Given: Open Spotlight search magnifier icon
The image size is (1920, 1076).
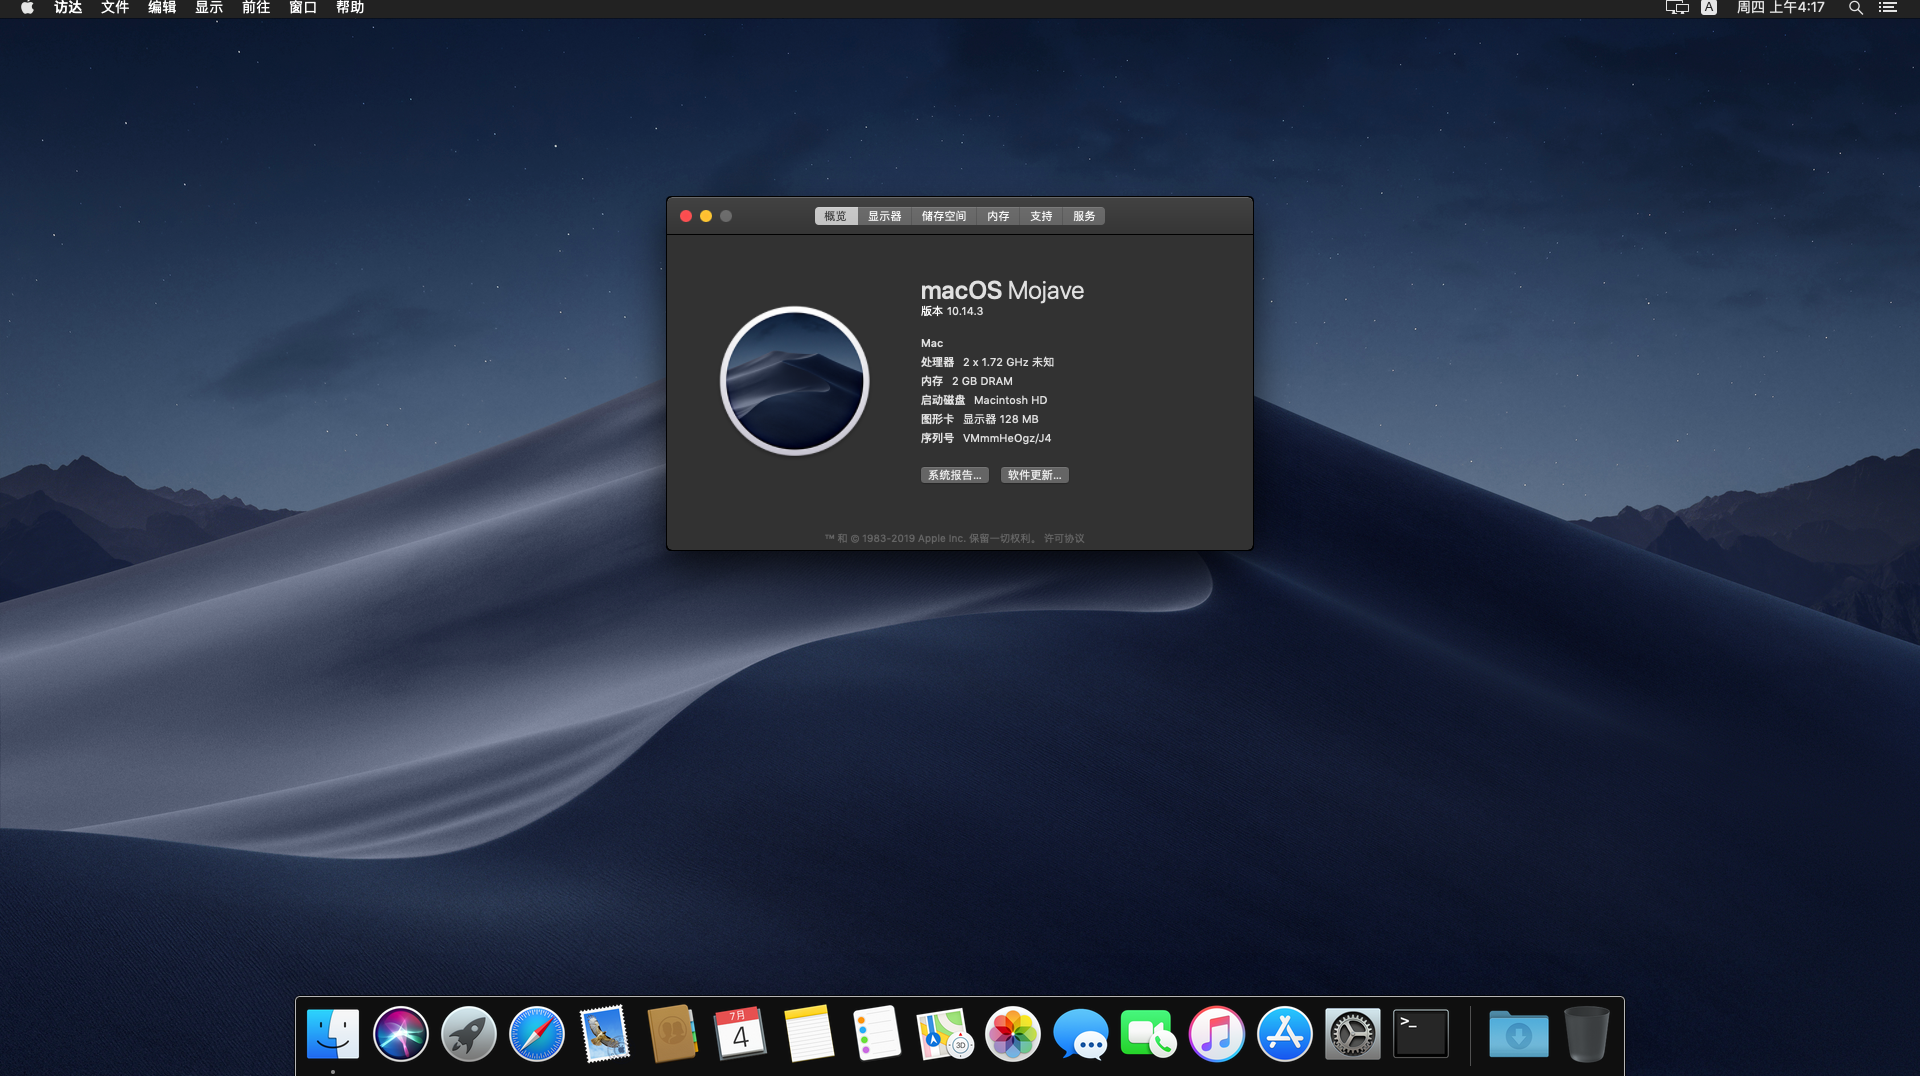Looking at the screenshot, I should 1855,8.
